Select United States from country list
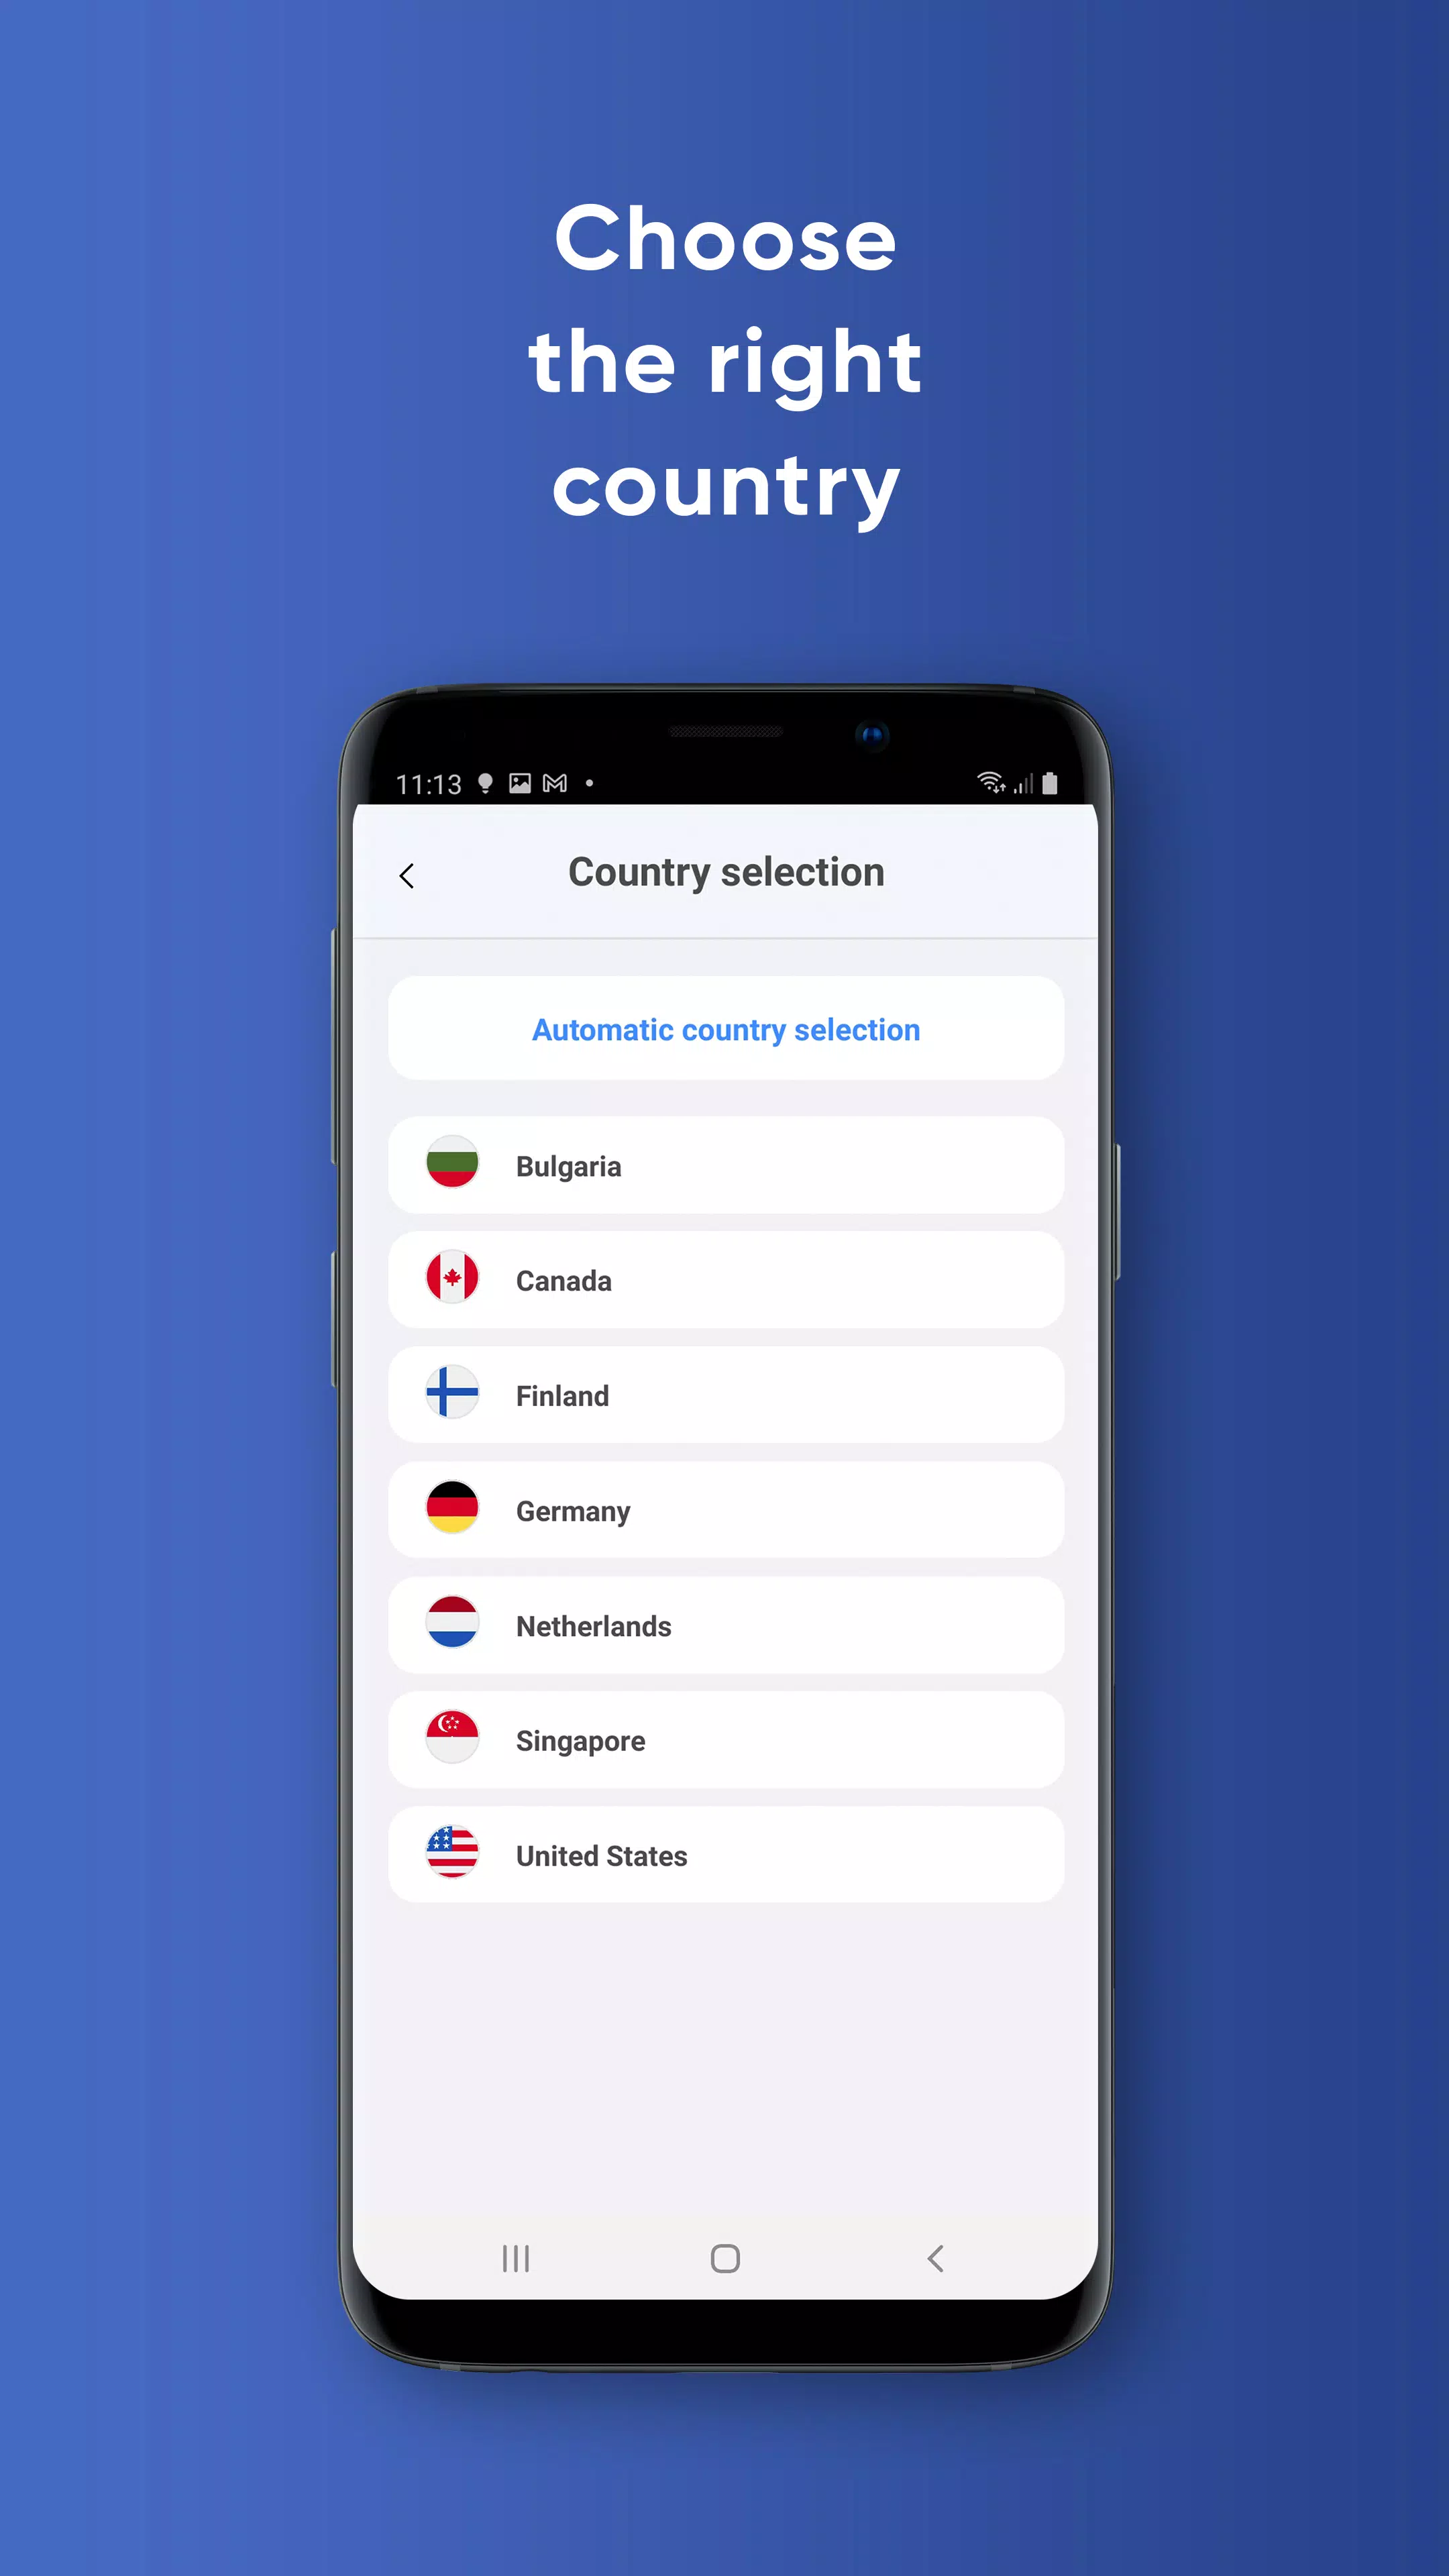 tap(725, 1856)
